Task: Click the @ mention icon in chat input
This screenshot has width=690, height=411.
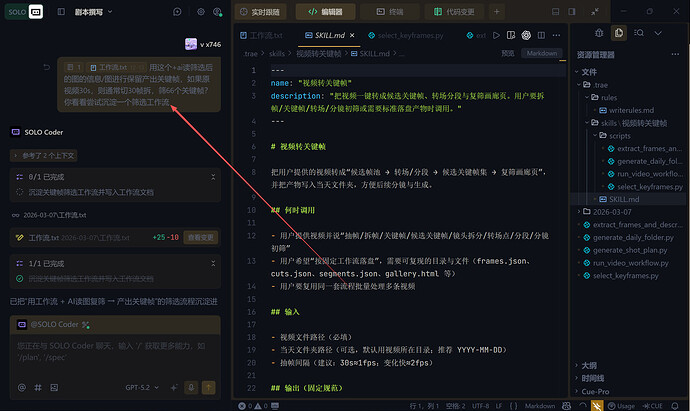Action: 21,386
